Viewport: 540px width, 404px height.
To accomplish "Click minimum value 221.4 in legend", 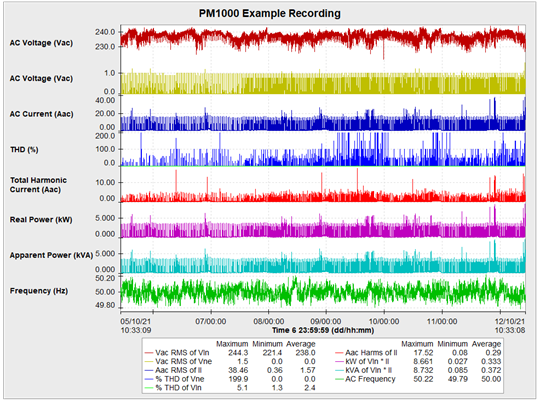I will [x=272, y=353].
